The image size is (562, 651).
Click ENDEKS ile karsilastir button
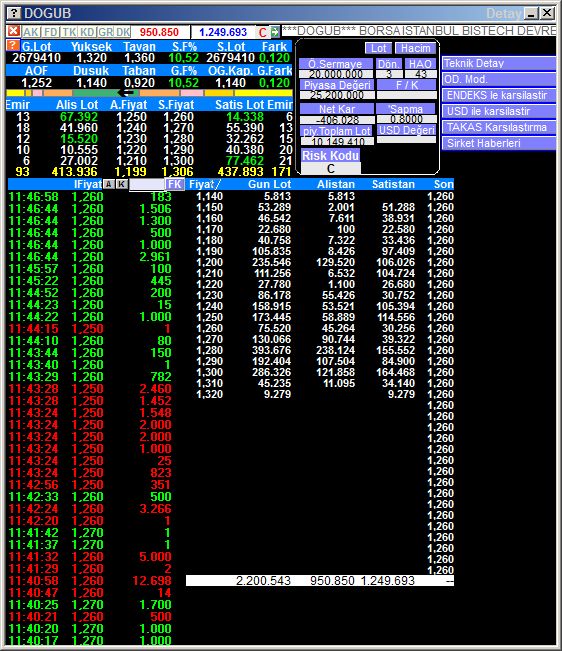click(x=498, y=95)
